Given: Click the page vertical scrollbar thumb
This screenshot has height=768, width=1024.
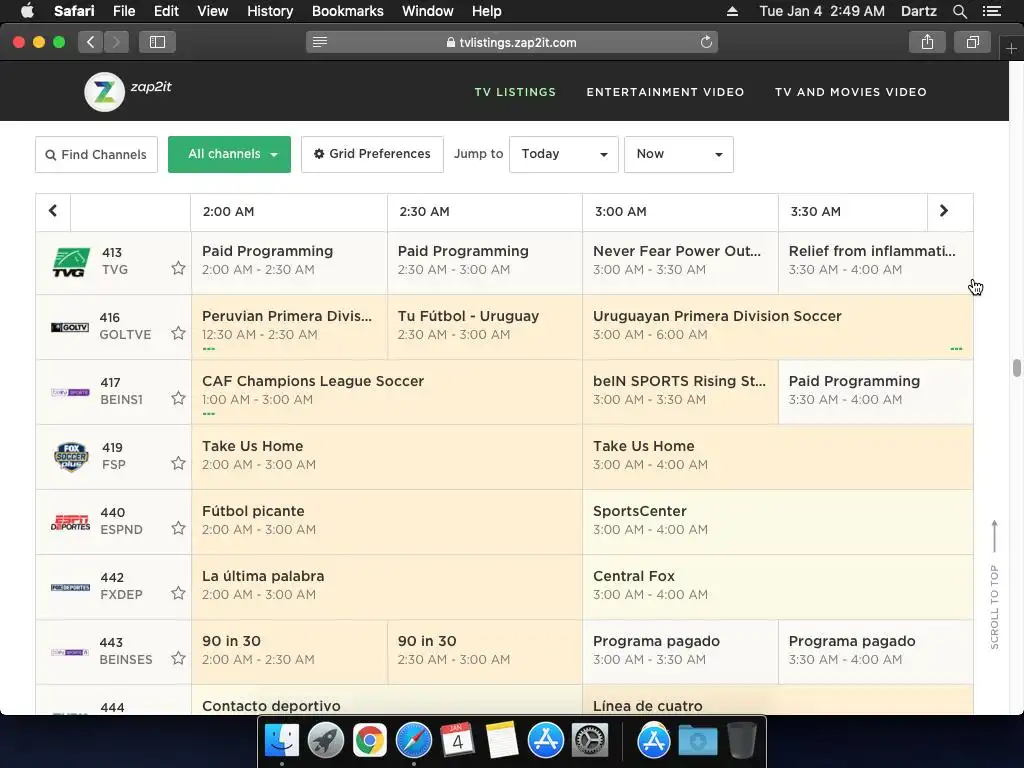Looking at the screenshot, I should (x=1016, y=368).
